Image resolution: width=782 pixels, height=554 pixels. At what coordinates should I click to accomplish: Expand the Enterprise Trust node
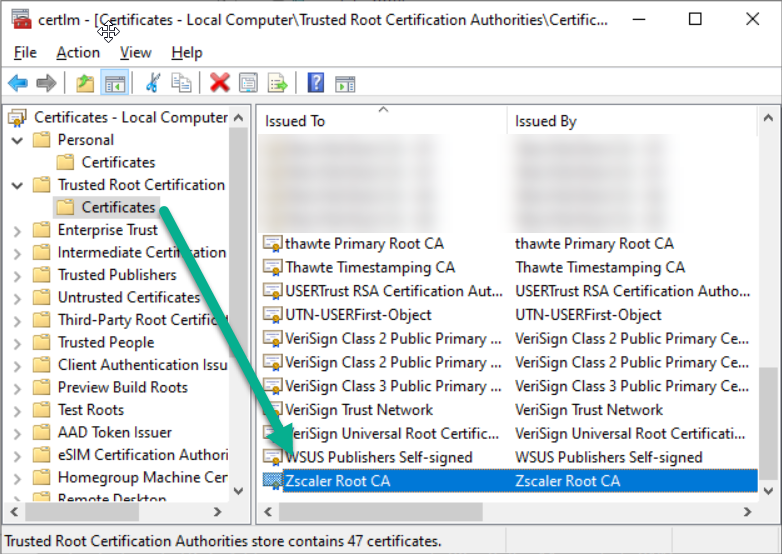(x=17, y=231)
